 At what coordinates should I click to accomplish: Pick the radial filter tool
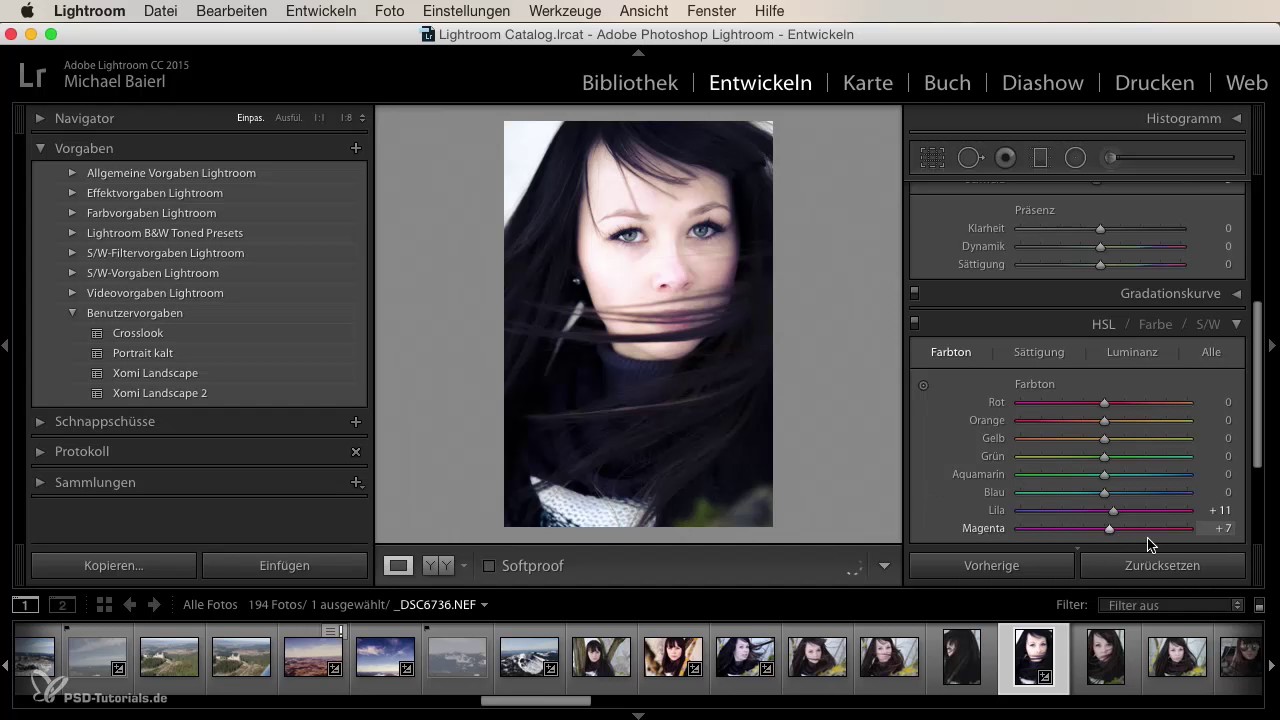tap(1075, 158)
